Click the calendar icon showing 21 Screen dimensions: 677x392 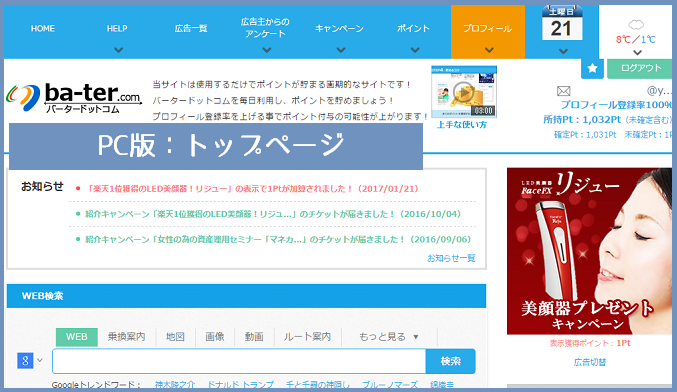(x=562, y=23)
